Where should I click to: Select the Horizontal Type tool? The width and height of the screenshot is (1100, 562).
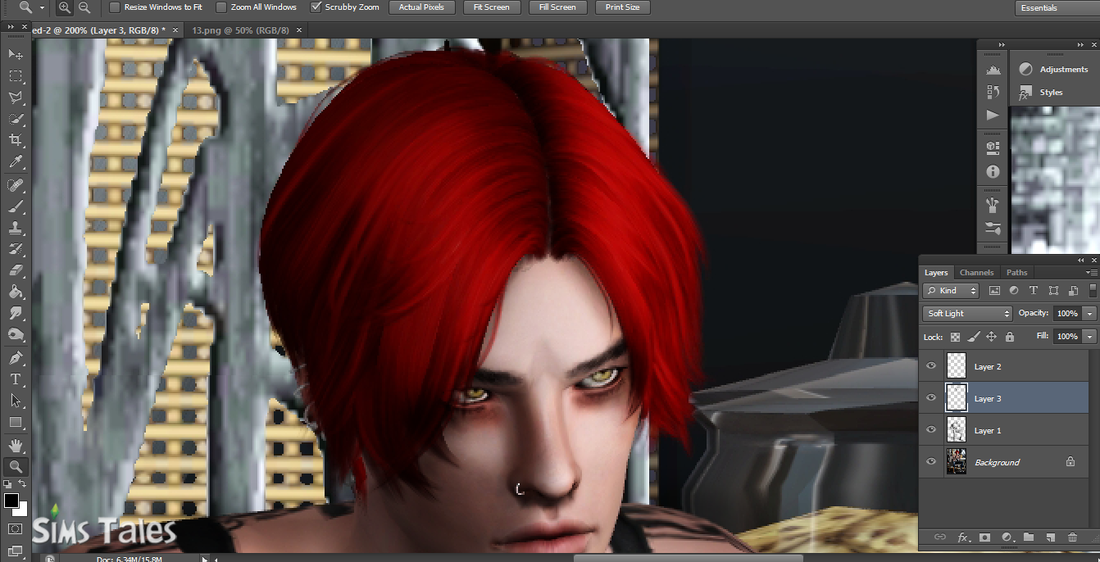point(15,380)
